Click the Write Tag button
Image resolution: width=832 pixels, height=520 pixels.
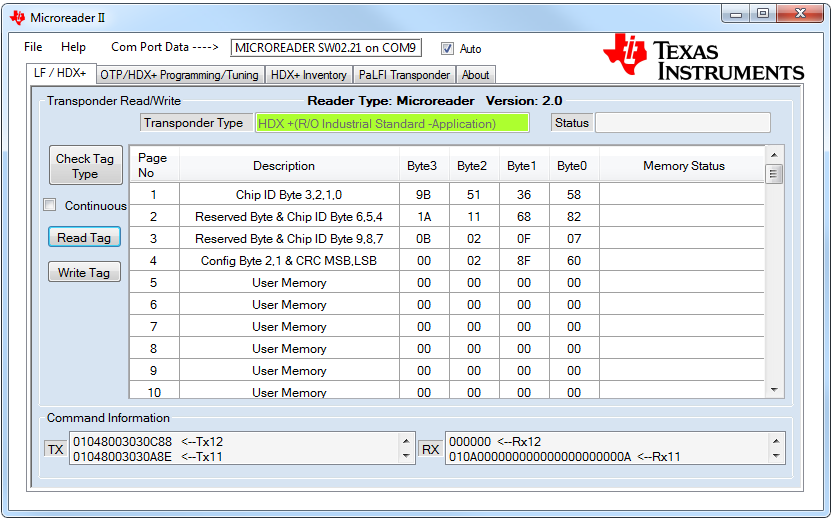coord(84,272)
